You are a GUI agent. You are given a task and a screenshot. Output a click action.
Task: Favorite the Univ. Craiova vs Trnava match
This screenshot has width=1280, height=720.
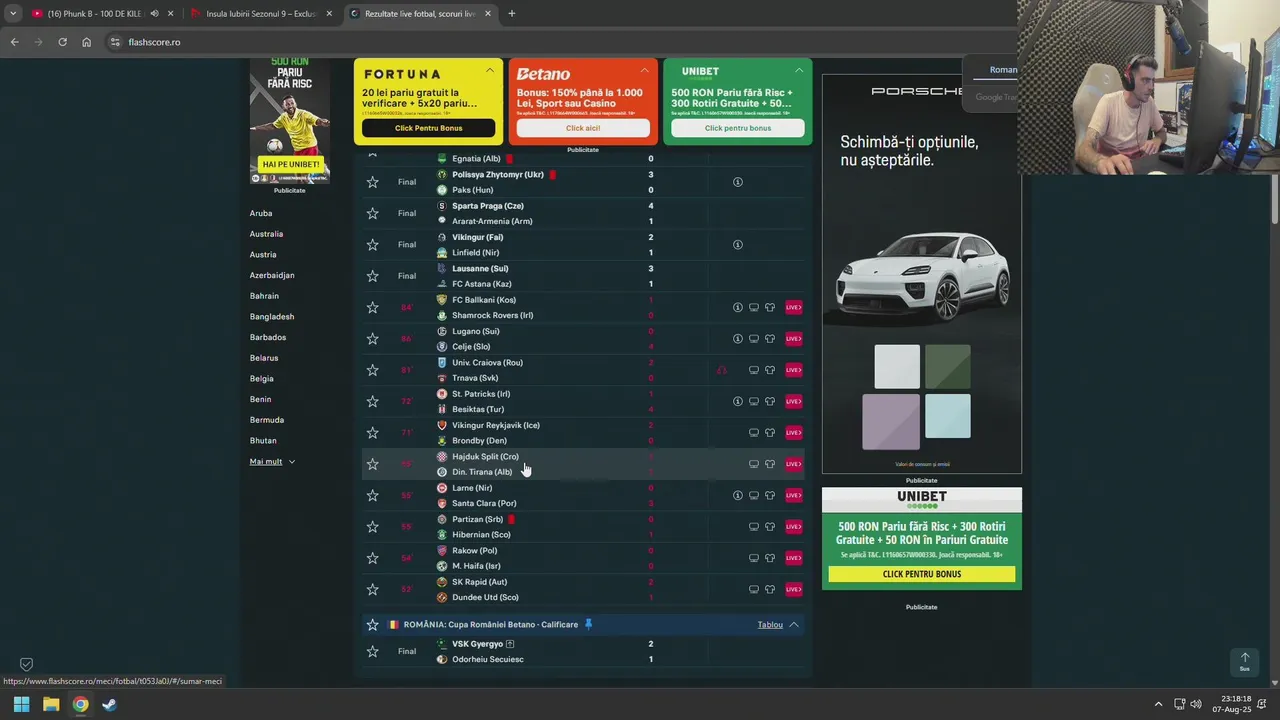tap(372, 370)
